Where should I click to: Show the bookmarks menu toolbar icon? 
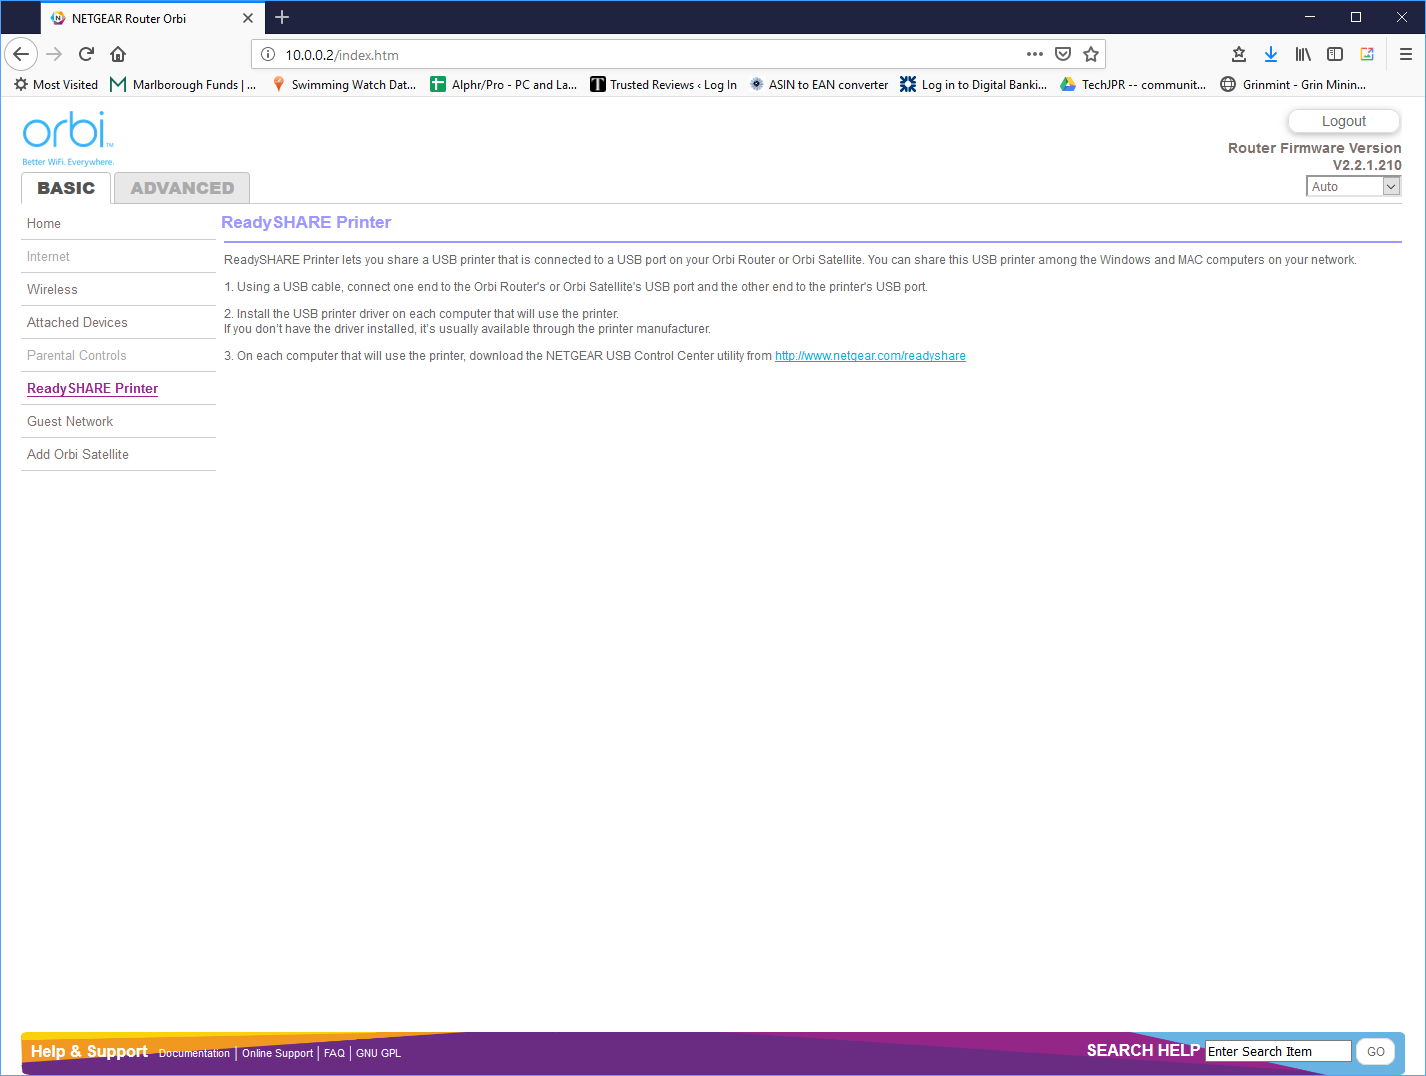click(x=1239, y=54)
